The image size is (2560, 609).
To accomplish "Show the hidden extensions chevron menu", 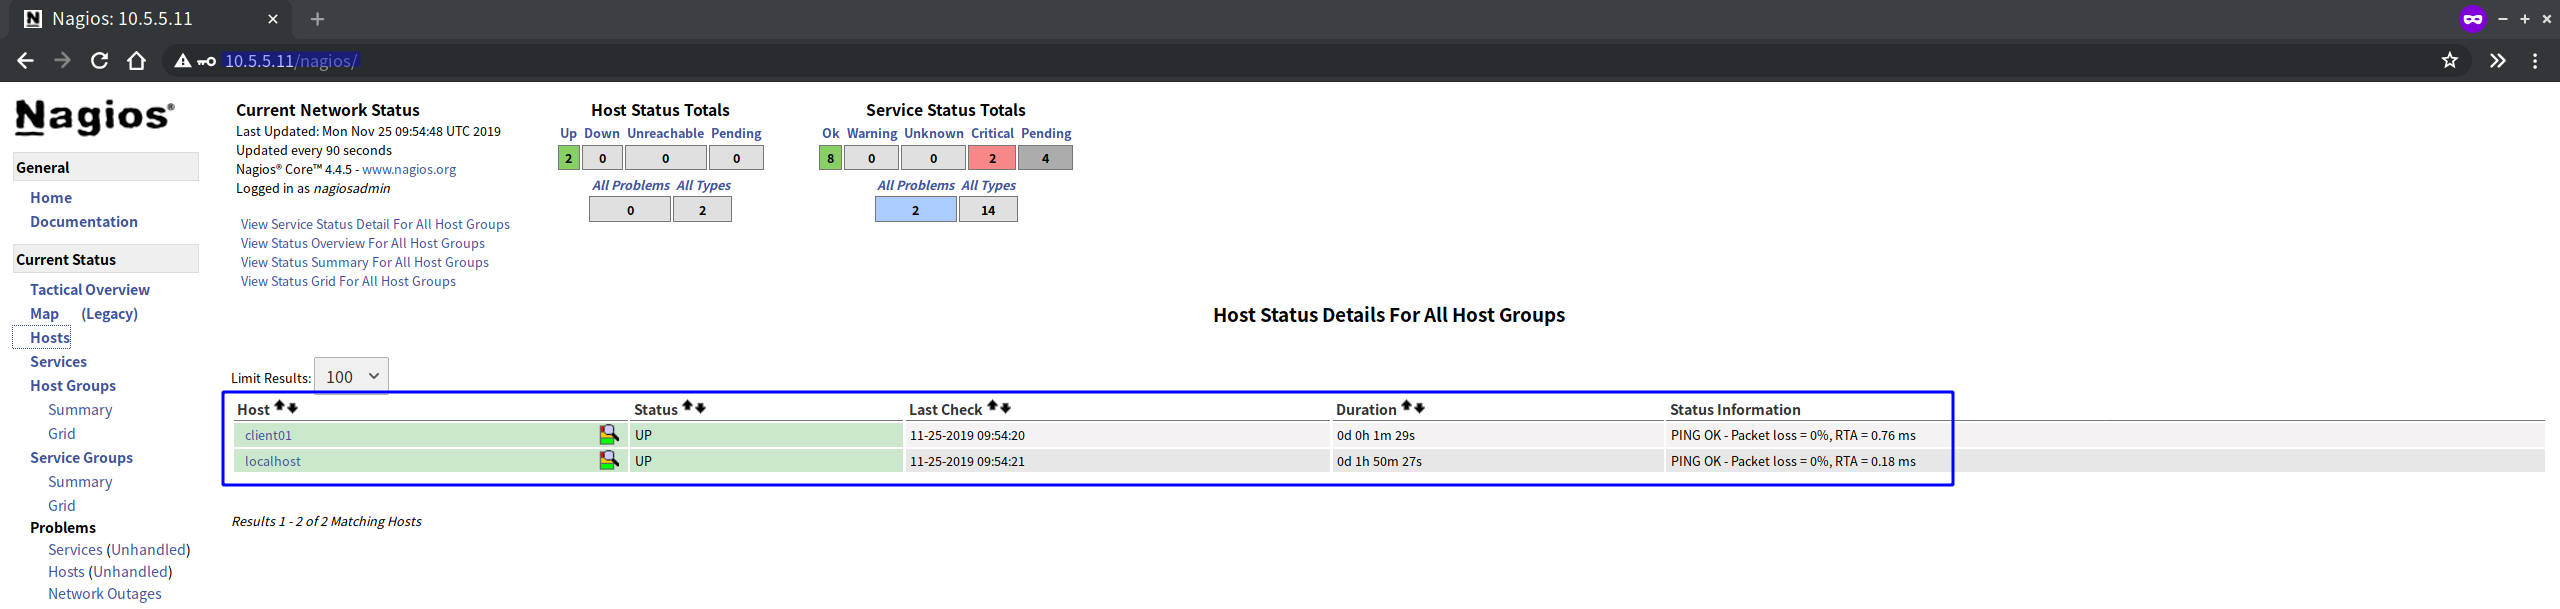I will click(2497, 61).
